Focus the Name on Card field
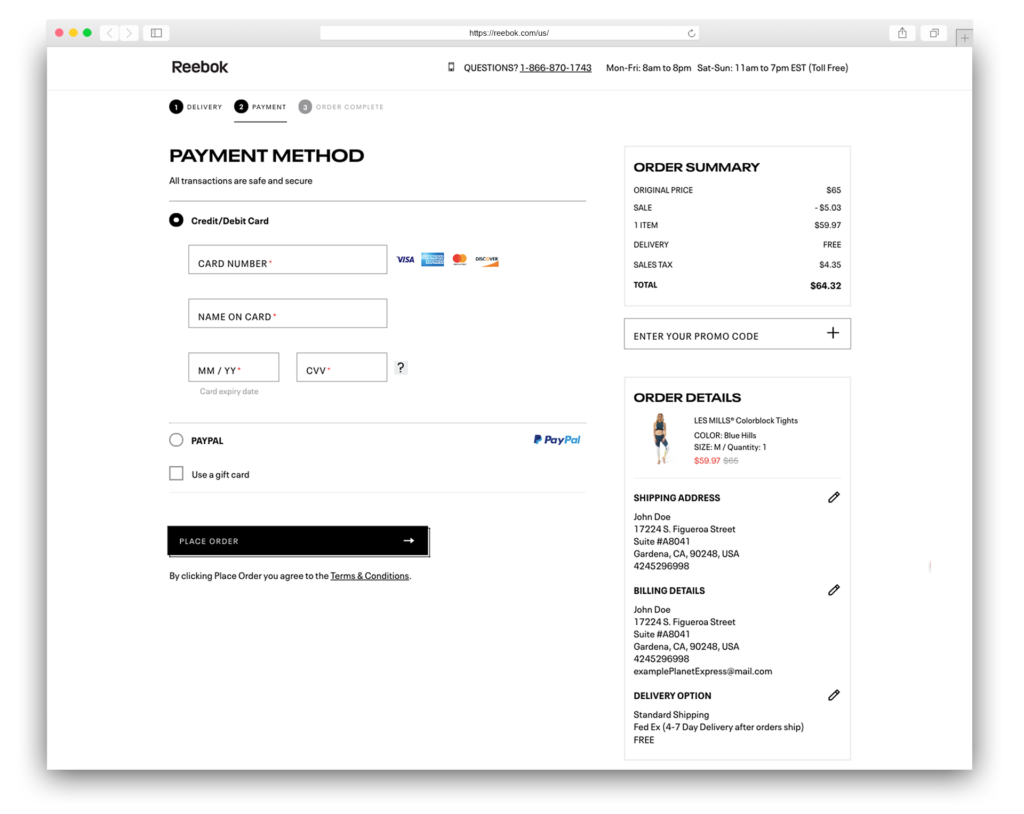The height and width of the screenshot is (814, 1024). click(287, 314)
